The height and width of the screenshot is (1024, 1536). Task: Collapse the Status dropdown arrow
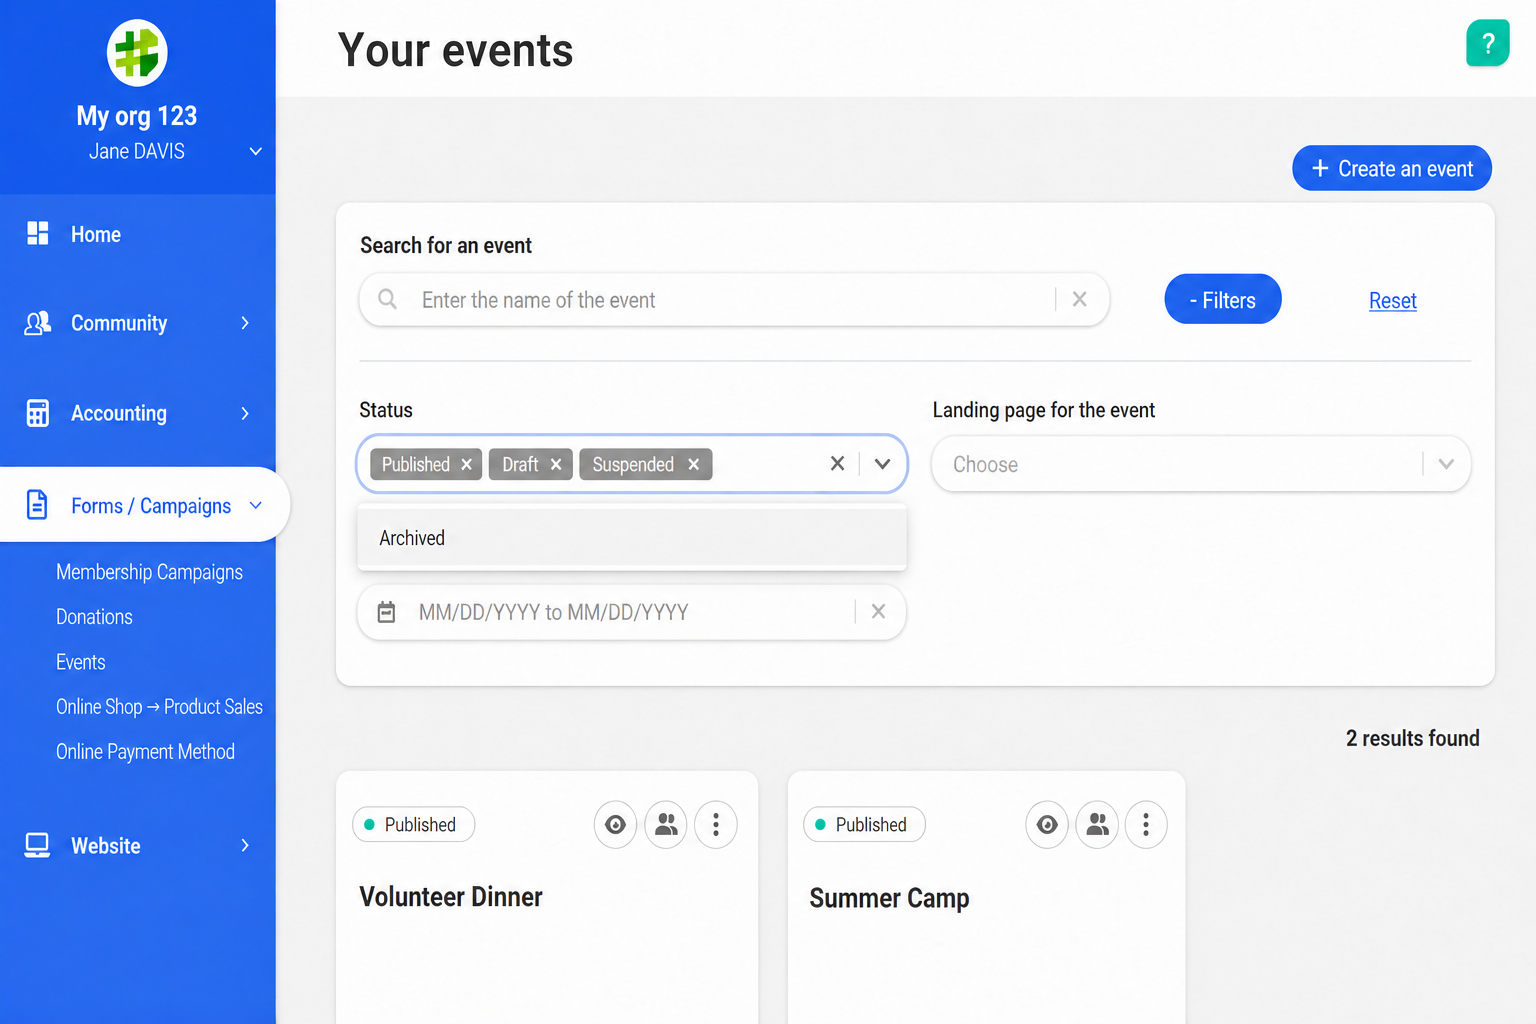tap(882, 464)
